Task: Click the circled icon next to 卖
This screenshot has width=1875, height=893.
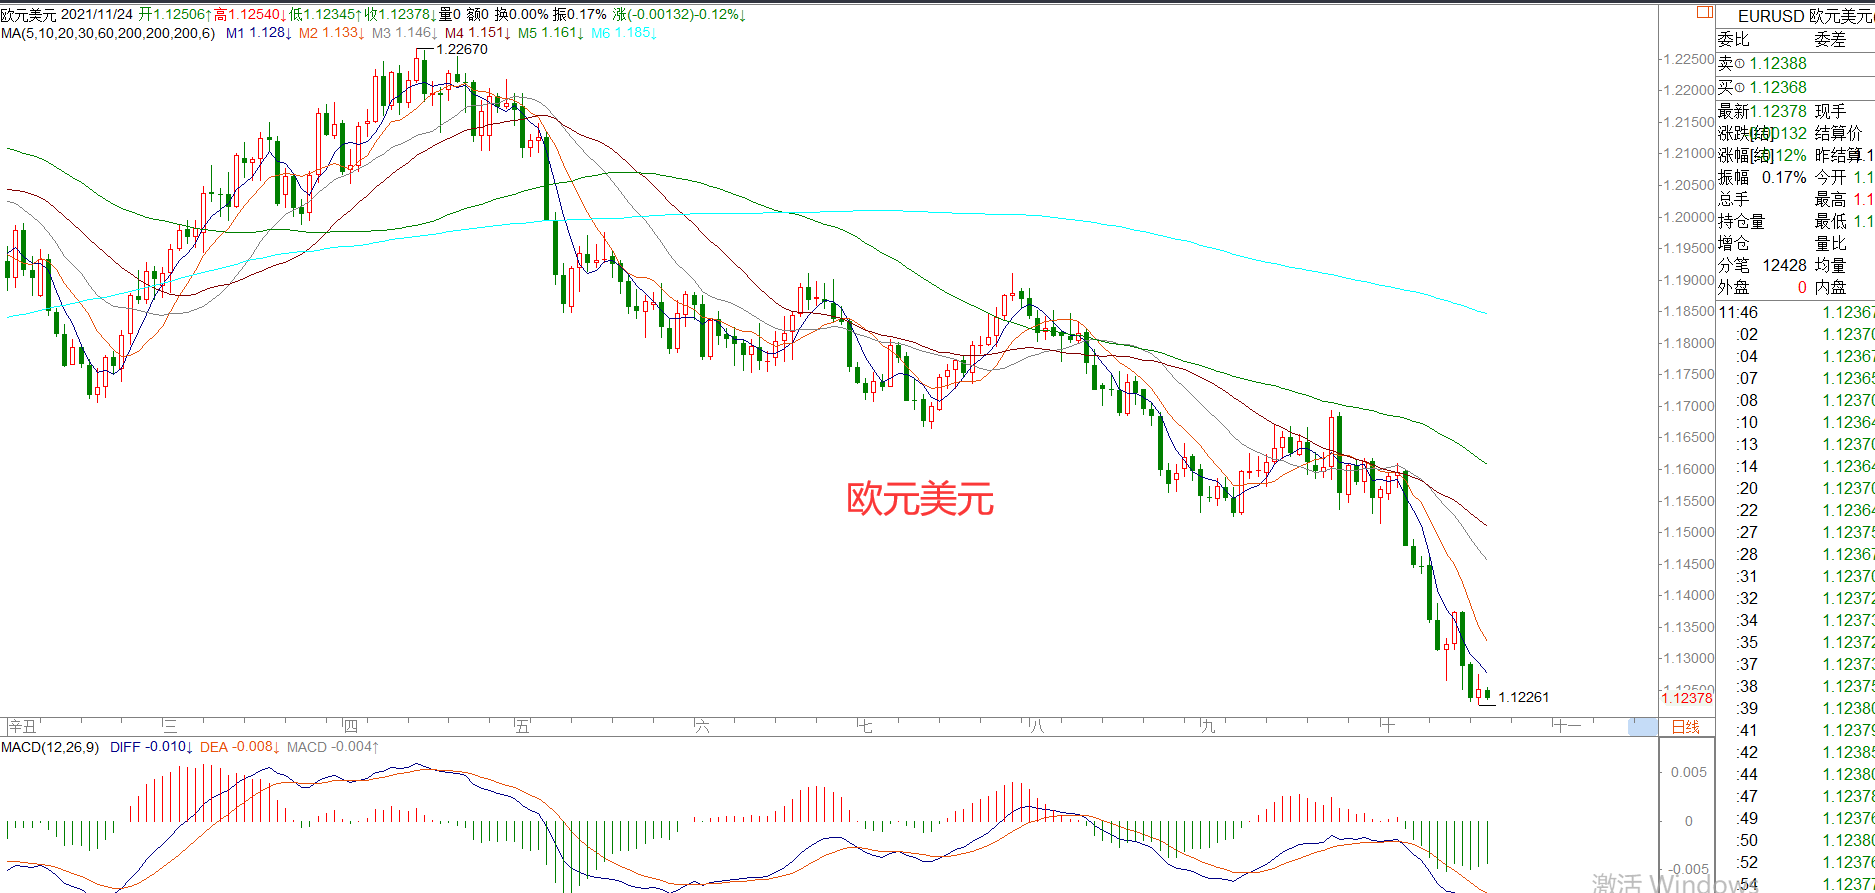Action: [1740, 64]
